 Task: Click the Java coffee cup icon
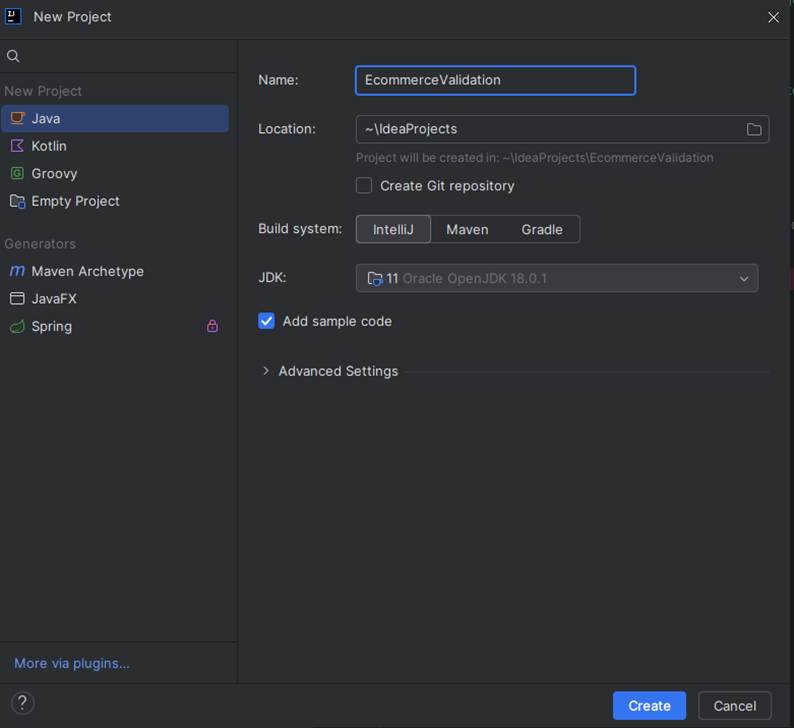point(17,118)
